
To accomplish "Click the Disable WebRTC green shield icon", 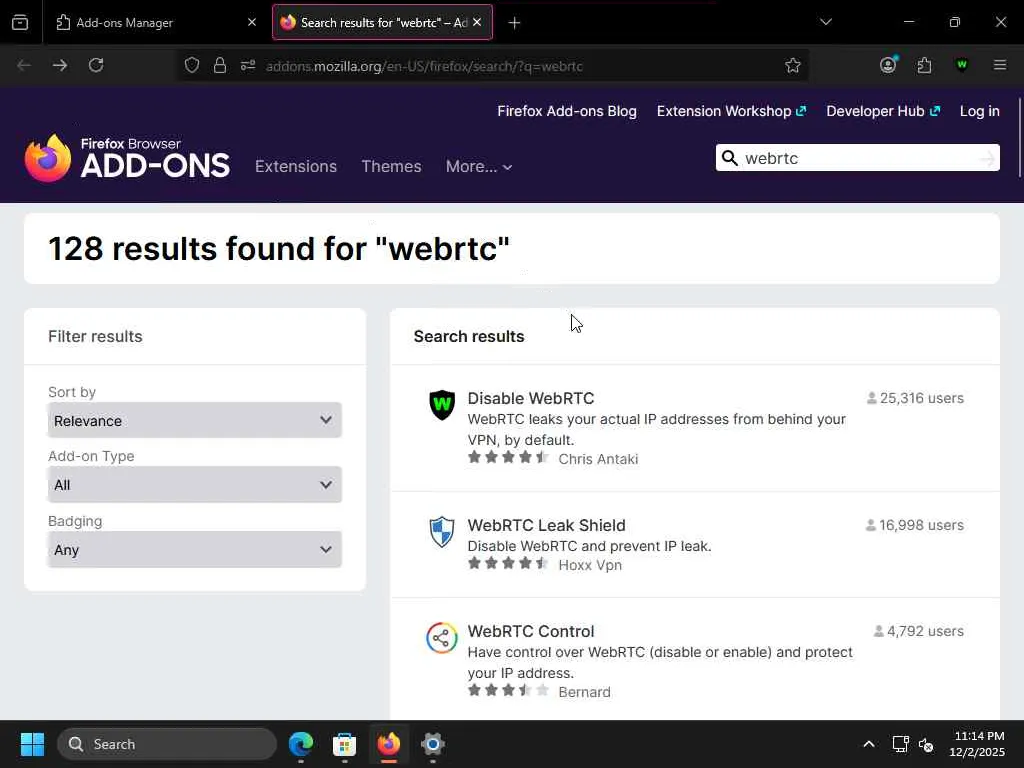I will [442, 405].
